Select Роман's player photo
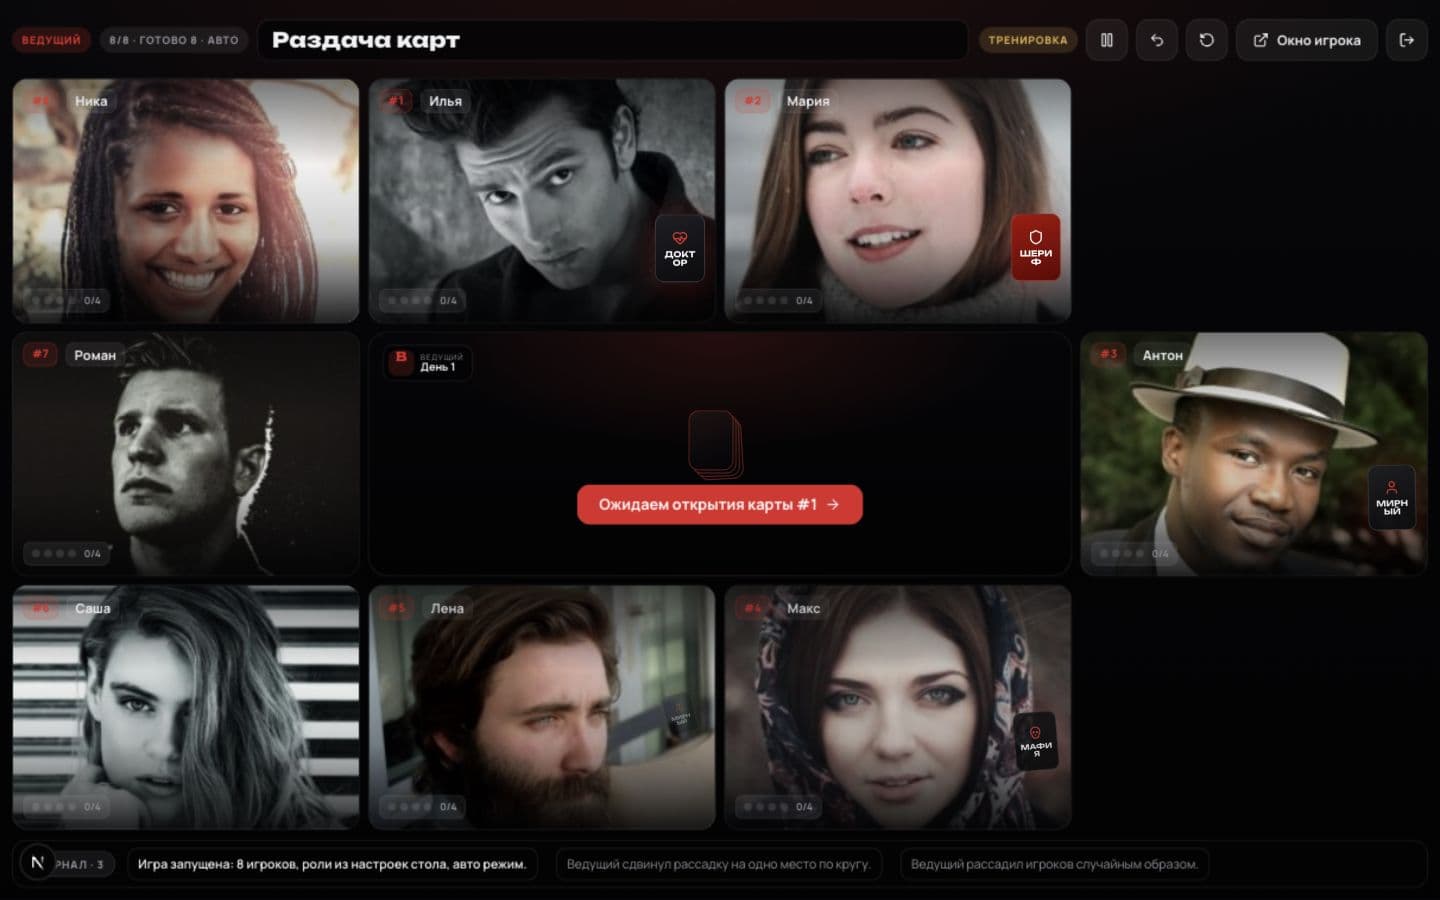The width and height of the screenshot is (1440, 900). pos(186,453)
